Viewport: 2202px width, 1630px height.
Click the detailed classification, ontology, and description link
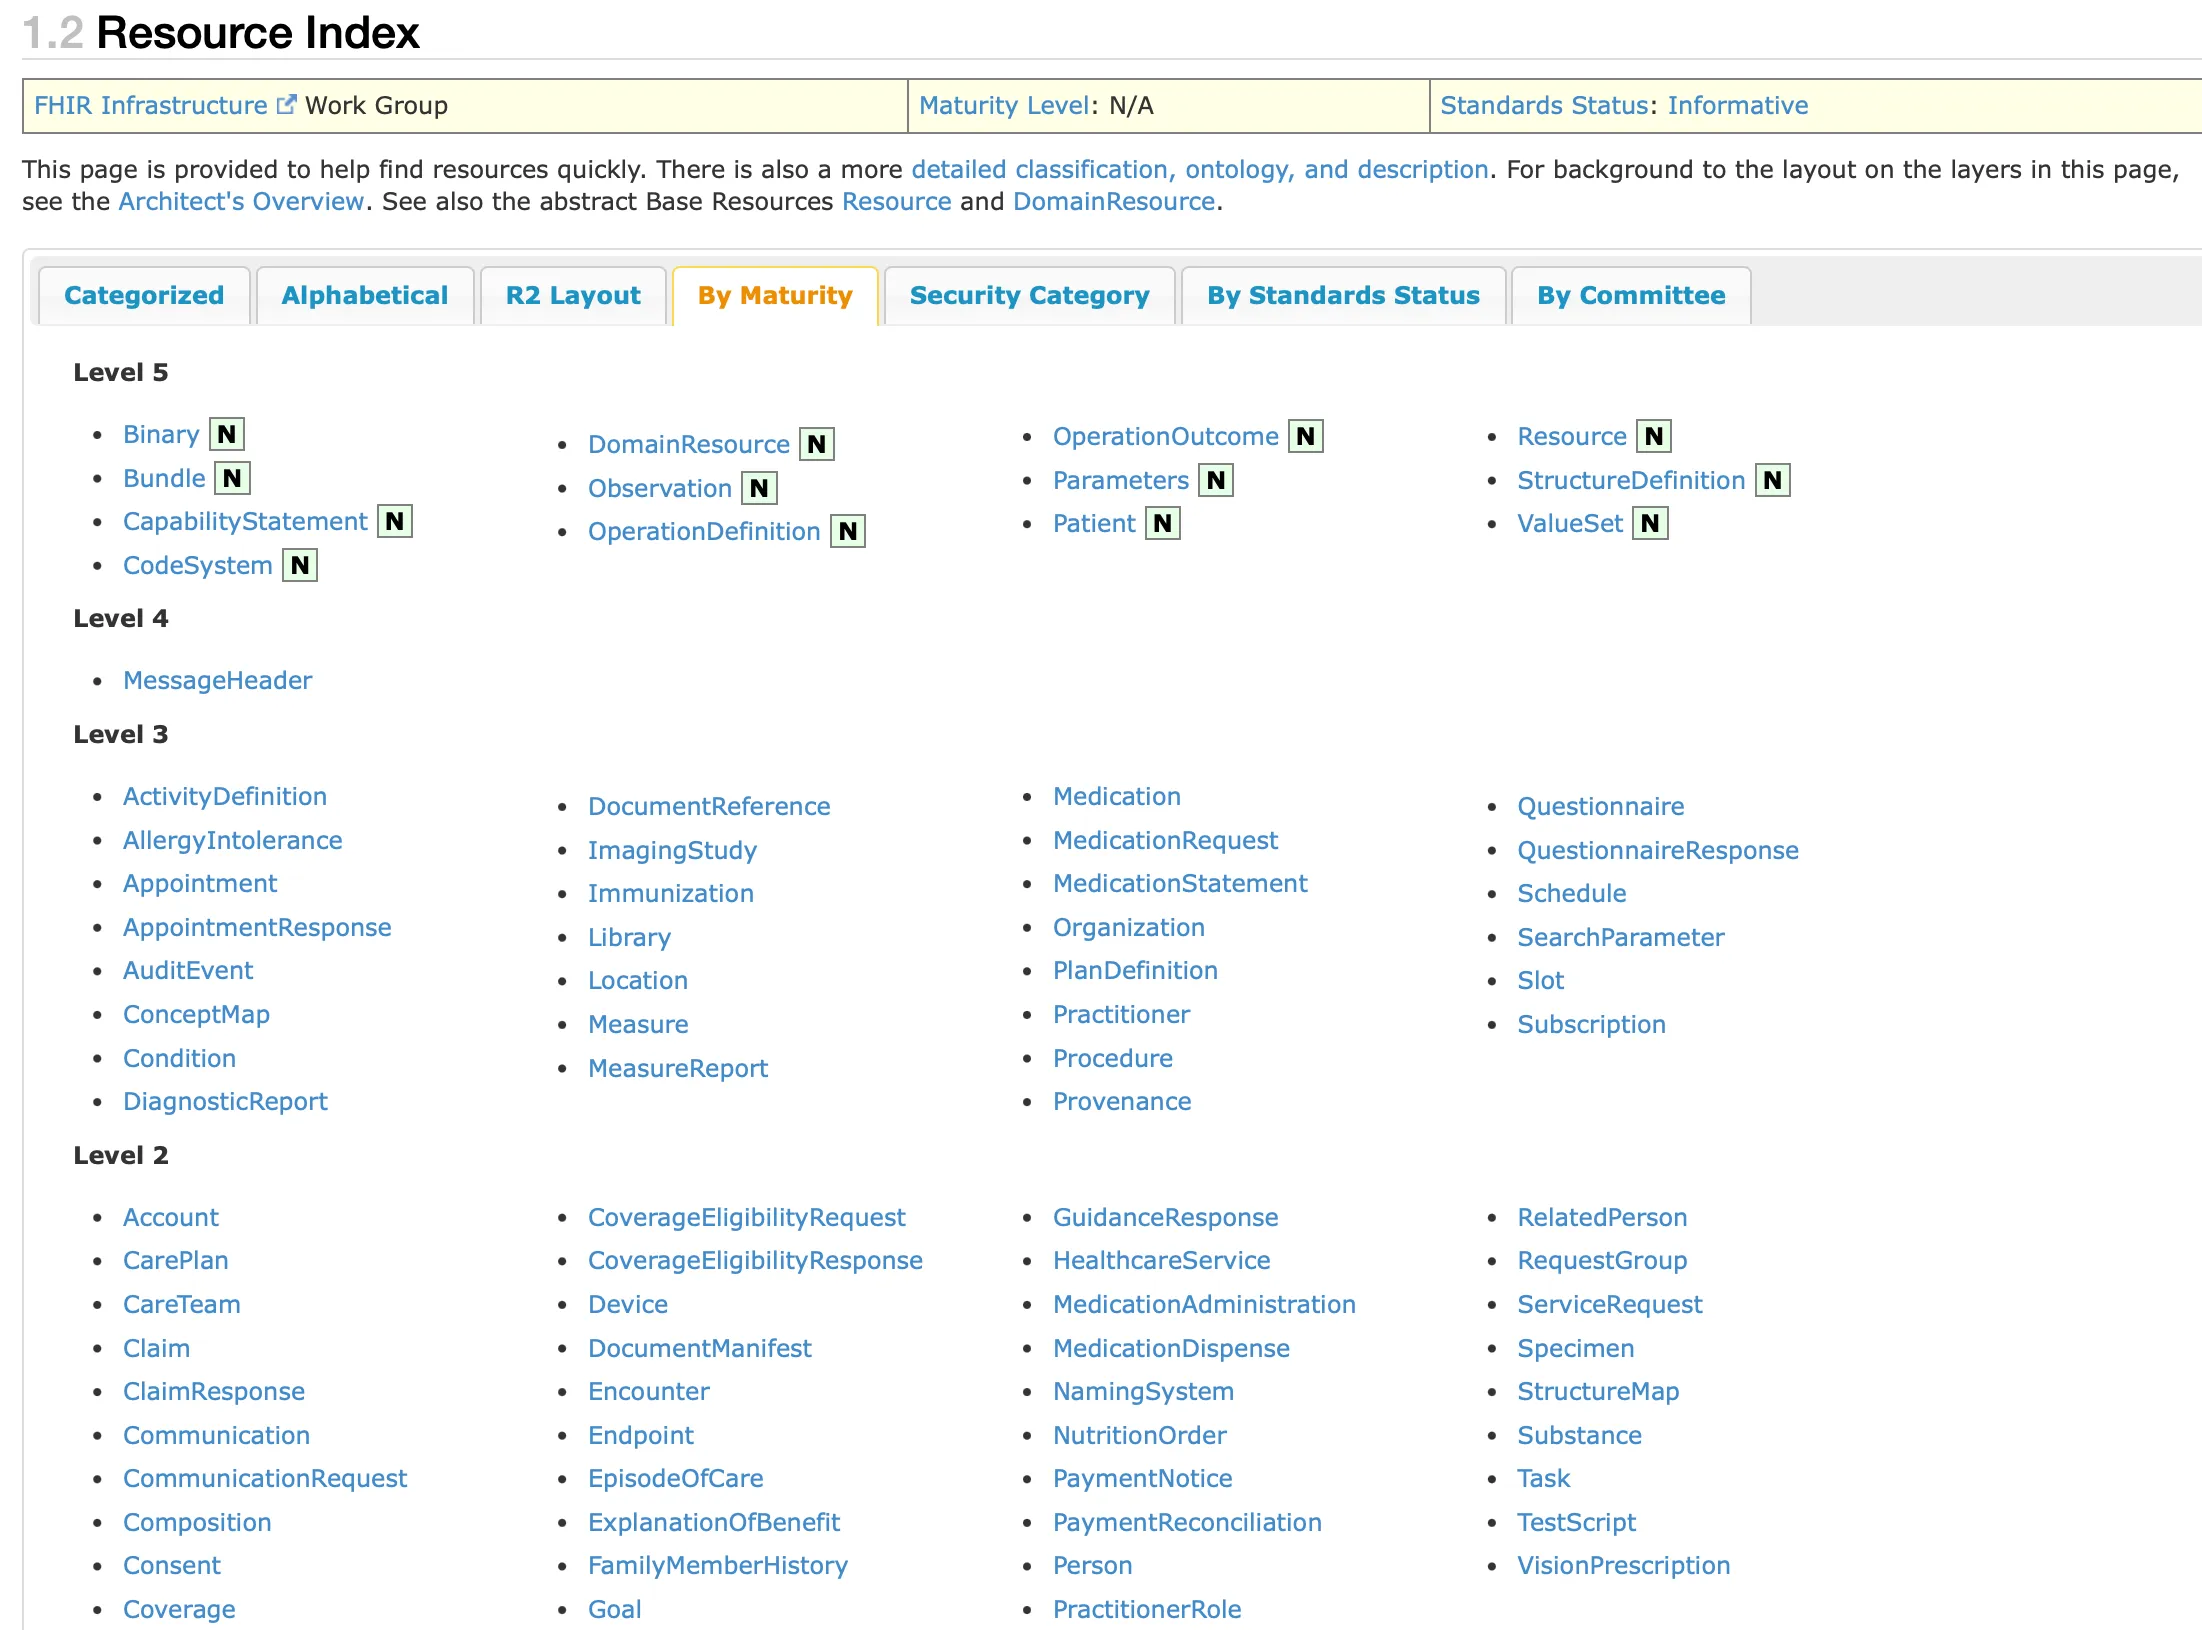(1200, 169)
